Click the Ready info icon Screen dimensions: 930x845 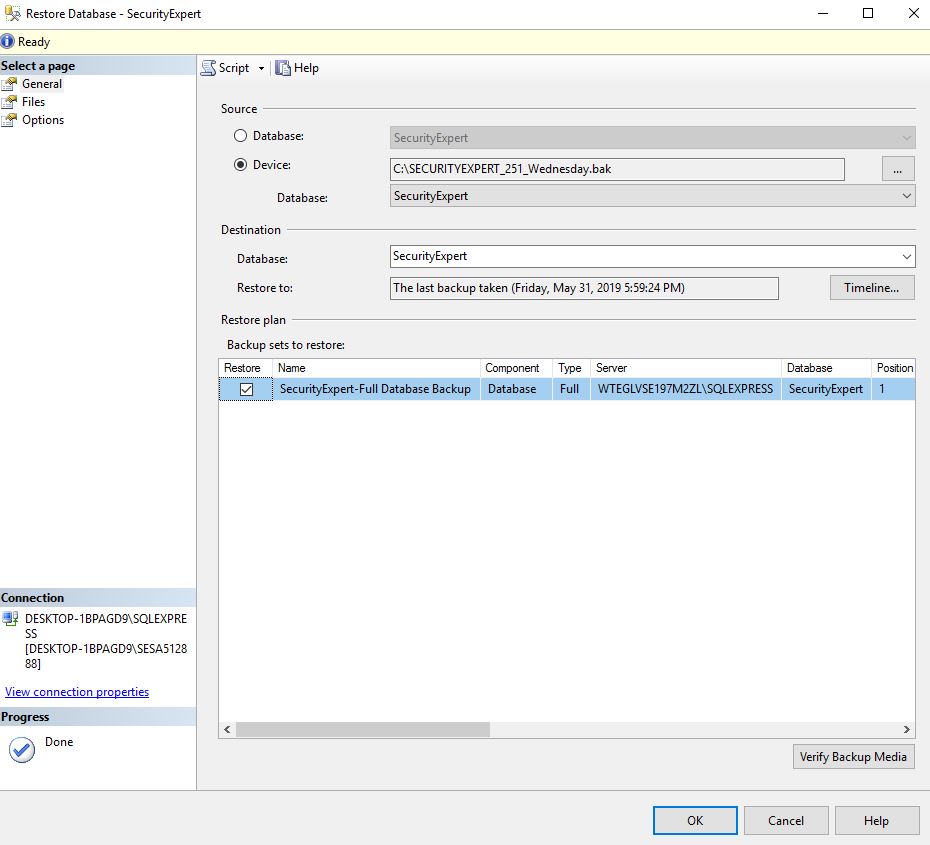[7, 42]
